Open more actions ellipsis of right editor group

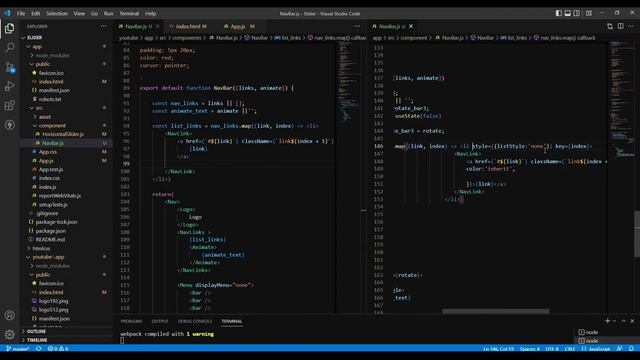pos(631,26)
